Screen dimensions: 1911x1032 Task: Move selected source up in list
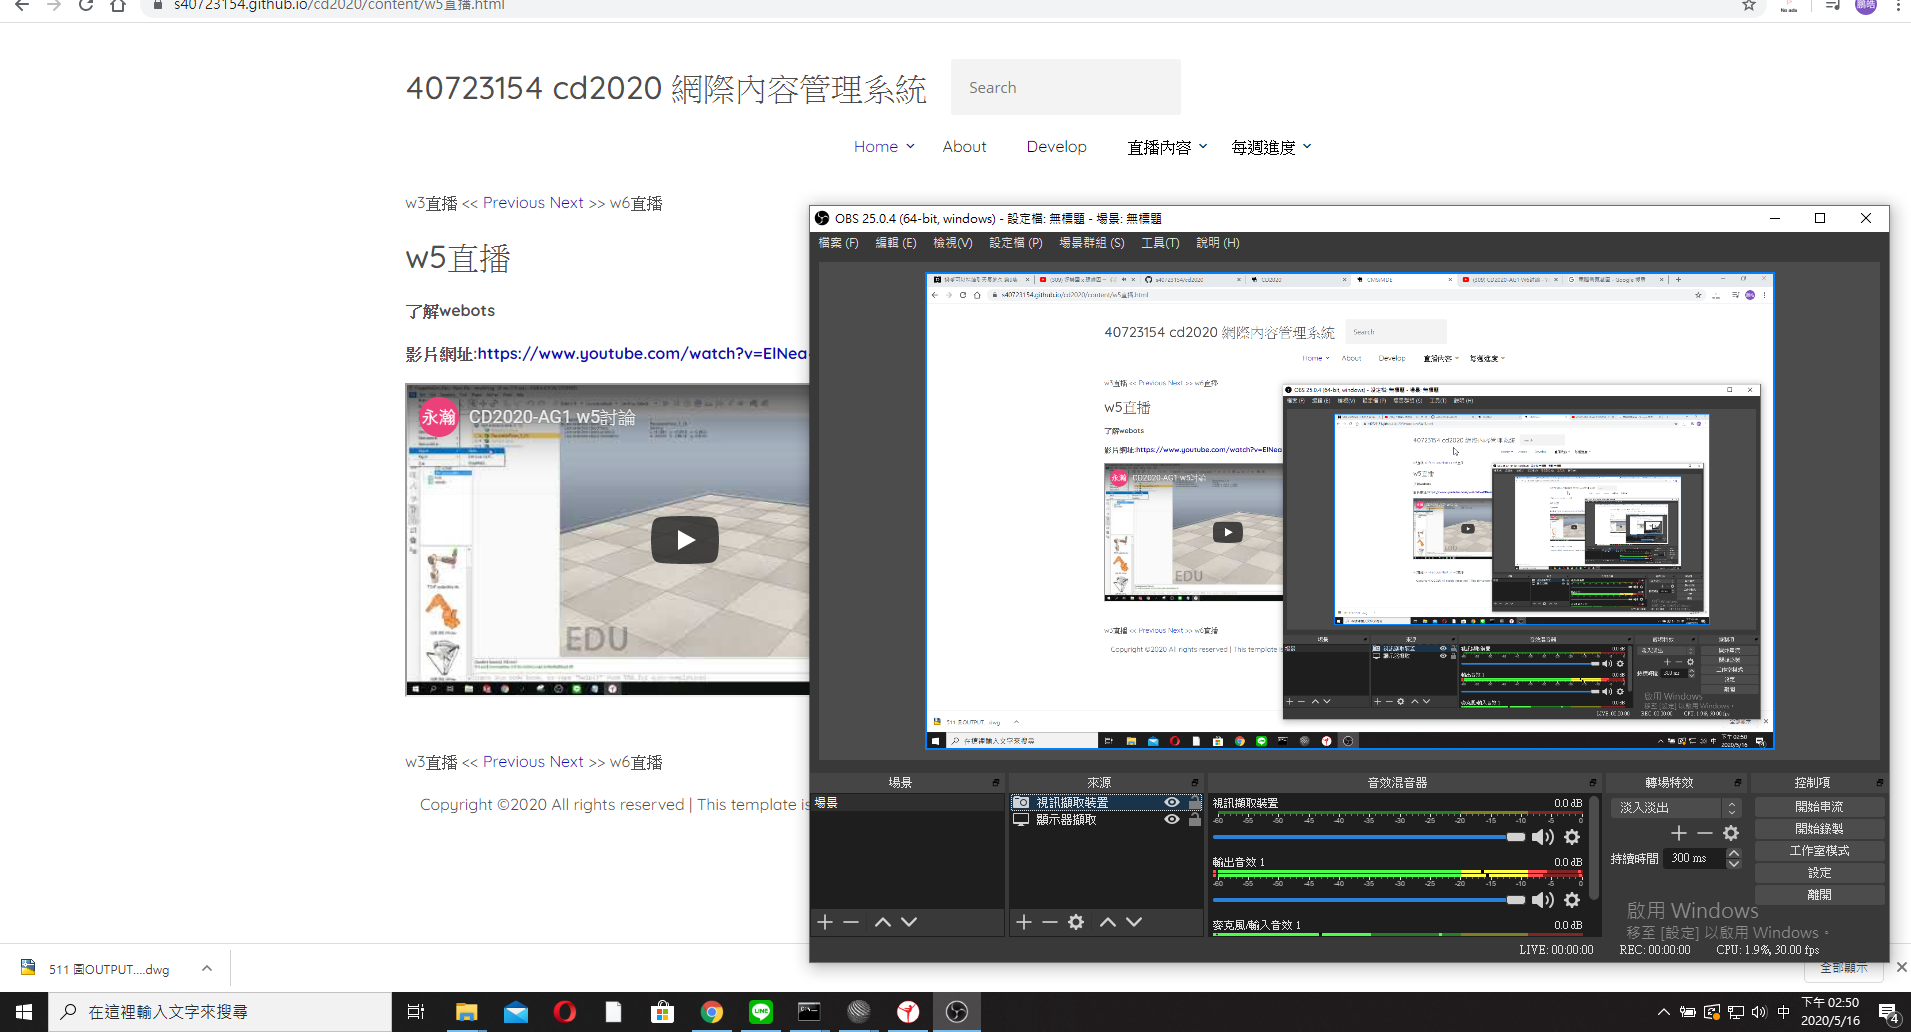click(1108, 922)
